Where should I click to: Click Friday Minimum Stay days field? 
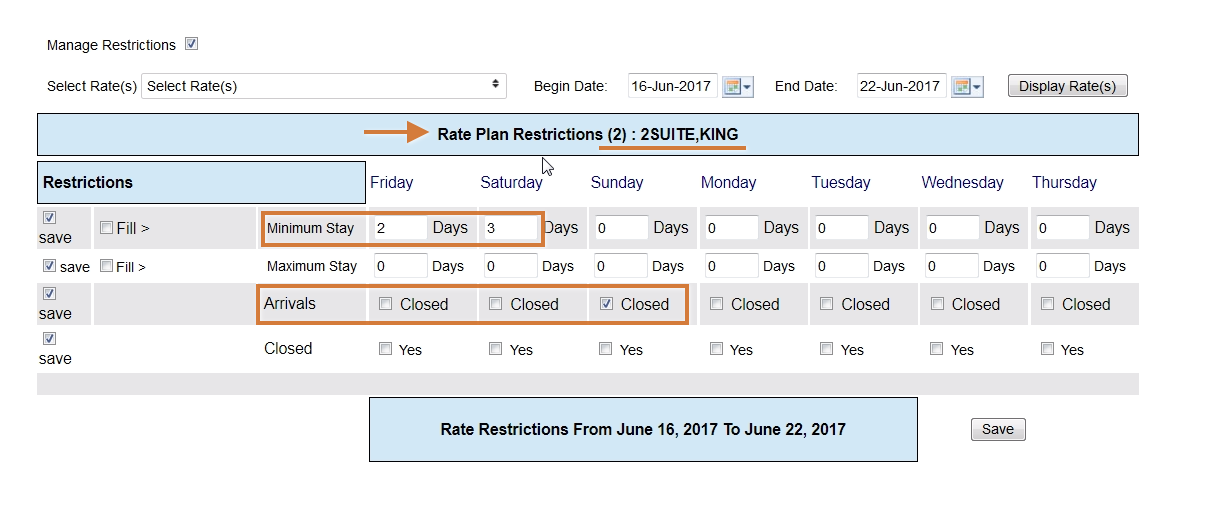point(397,228)
